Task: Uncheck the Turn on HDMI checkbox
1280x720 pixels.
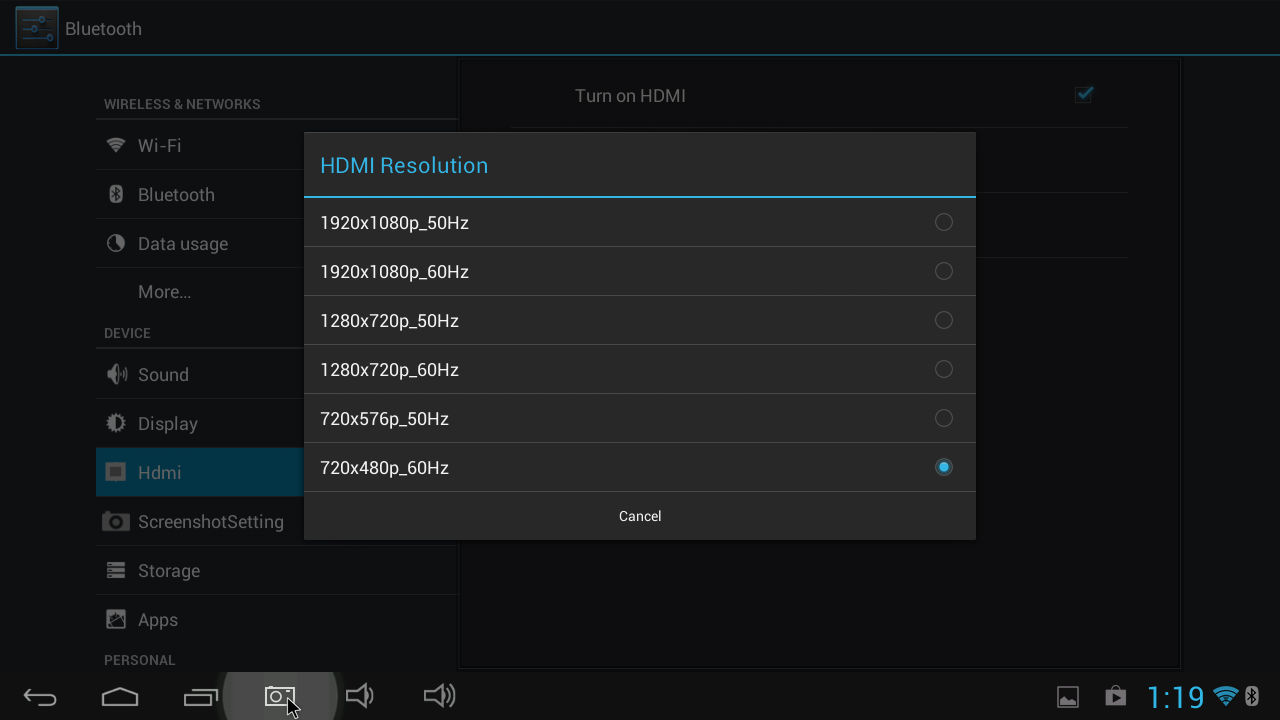Action: [x=1084, y=95]
